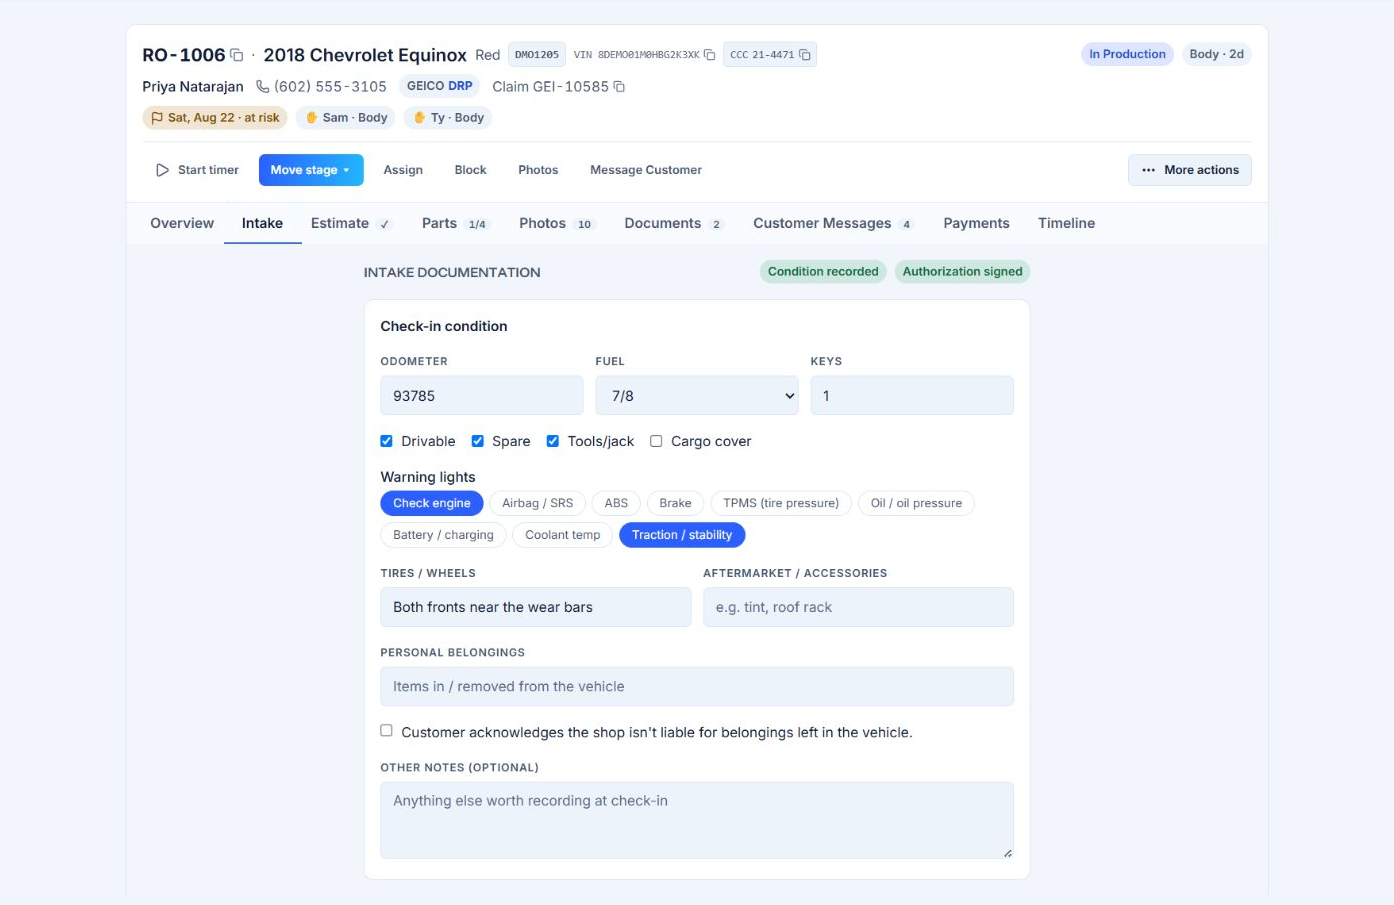The height and width of the screenshot is (905, 1394).
Task: Click the flag icon on the due date badge
Action: click(157, 118)
